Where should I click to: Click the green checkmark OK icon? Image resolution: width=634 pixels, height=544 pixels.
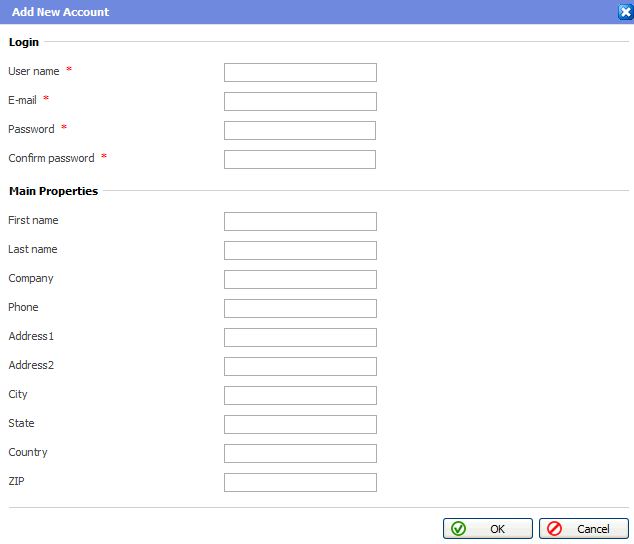pos(459,528)
